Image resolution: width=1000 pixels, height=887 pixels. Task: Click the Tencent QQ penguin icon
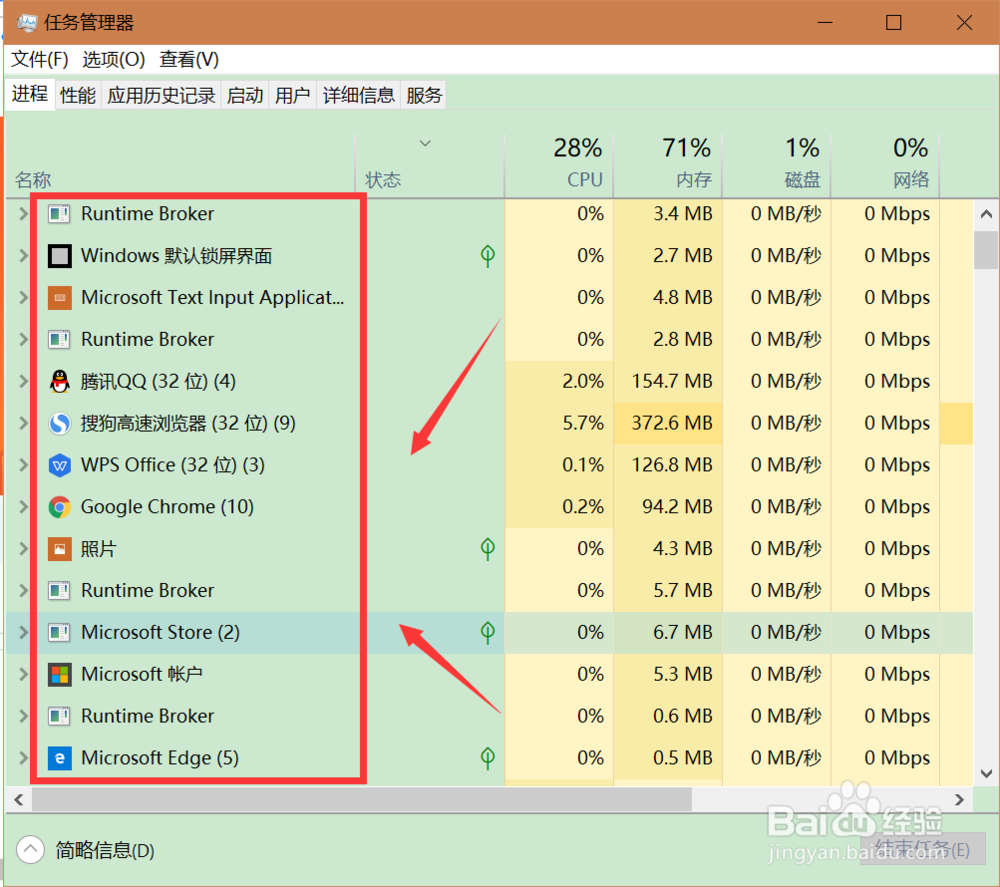pyautogui.click(x=59, y=381)
